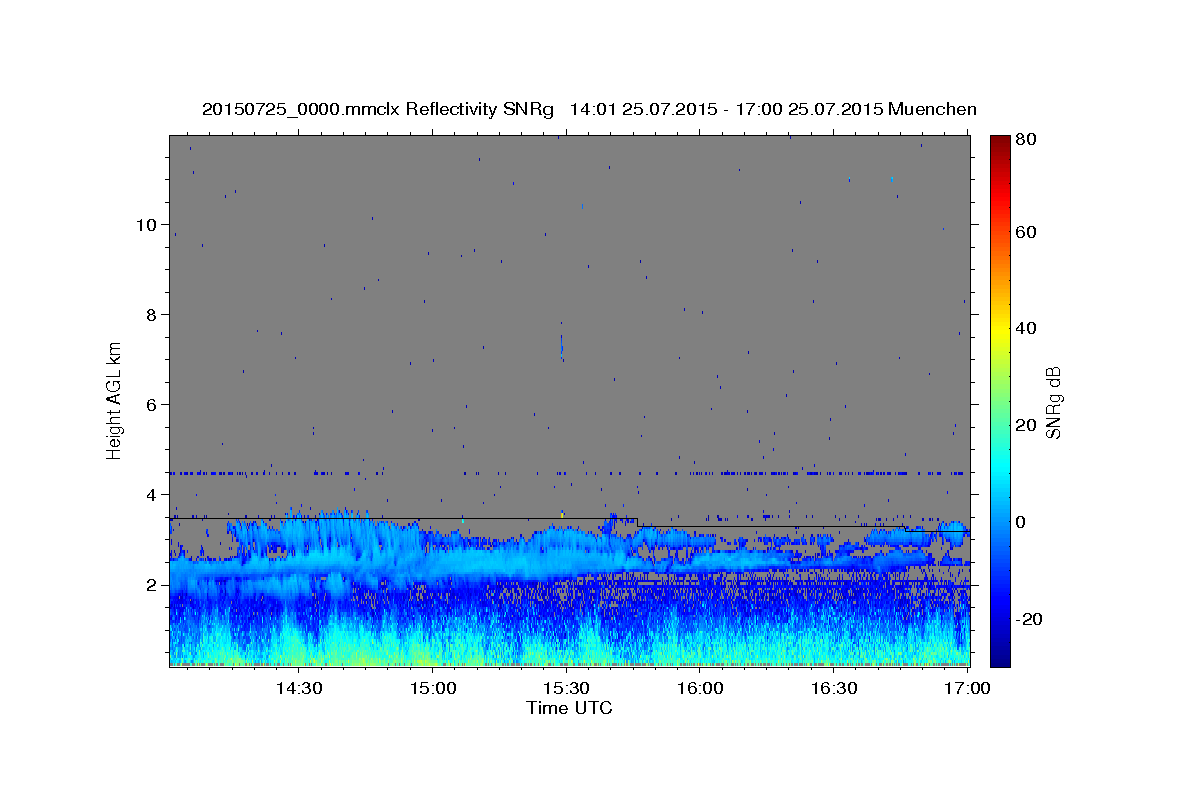This screenshot has width=1200, height=800.
Task: Click the height axis label 8
Action: [151, 315]
